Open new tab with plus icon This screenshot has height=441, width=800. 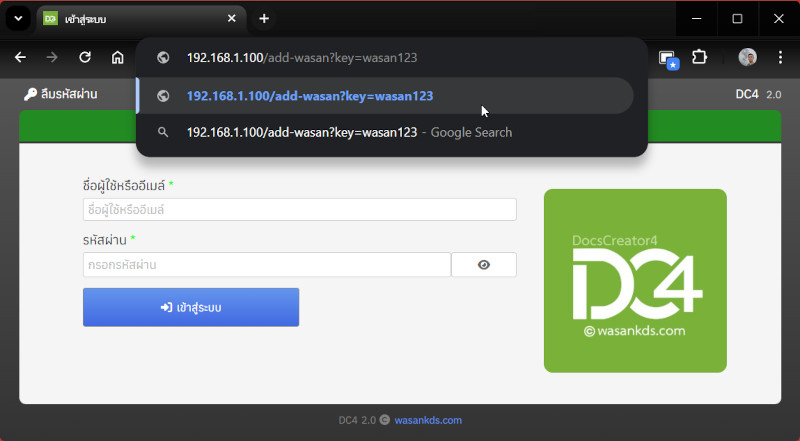click(x=264, y=18)
